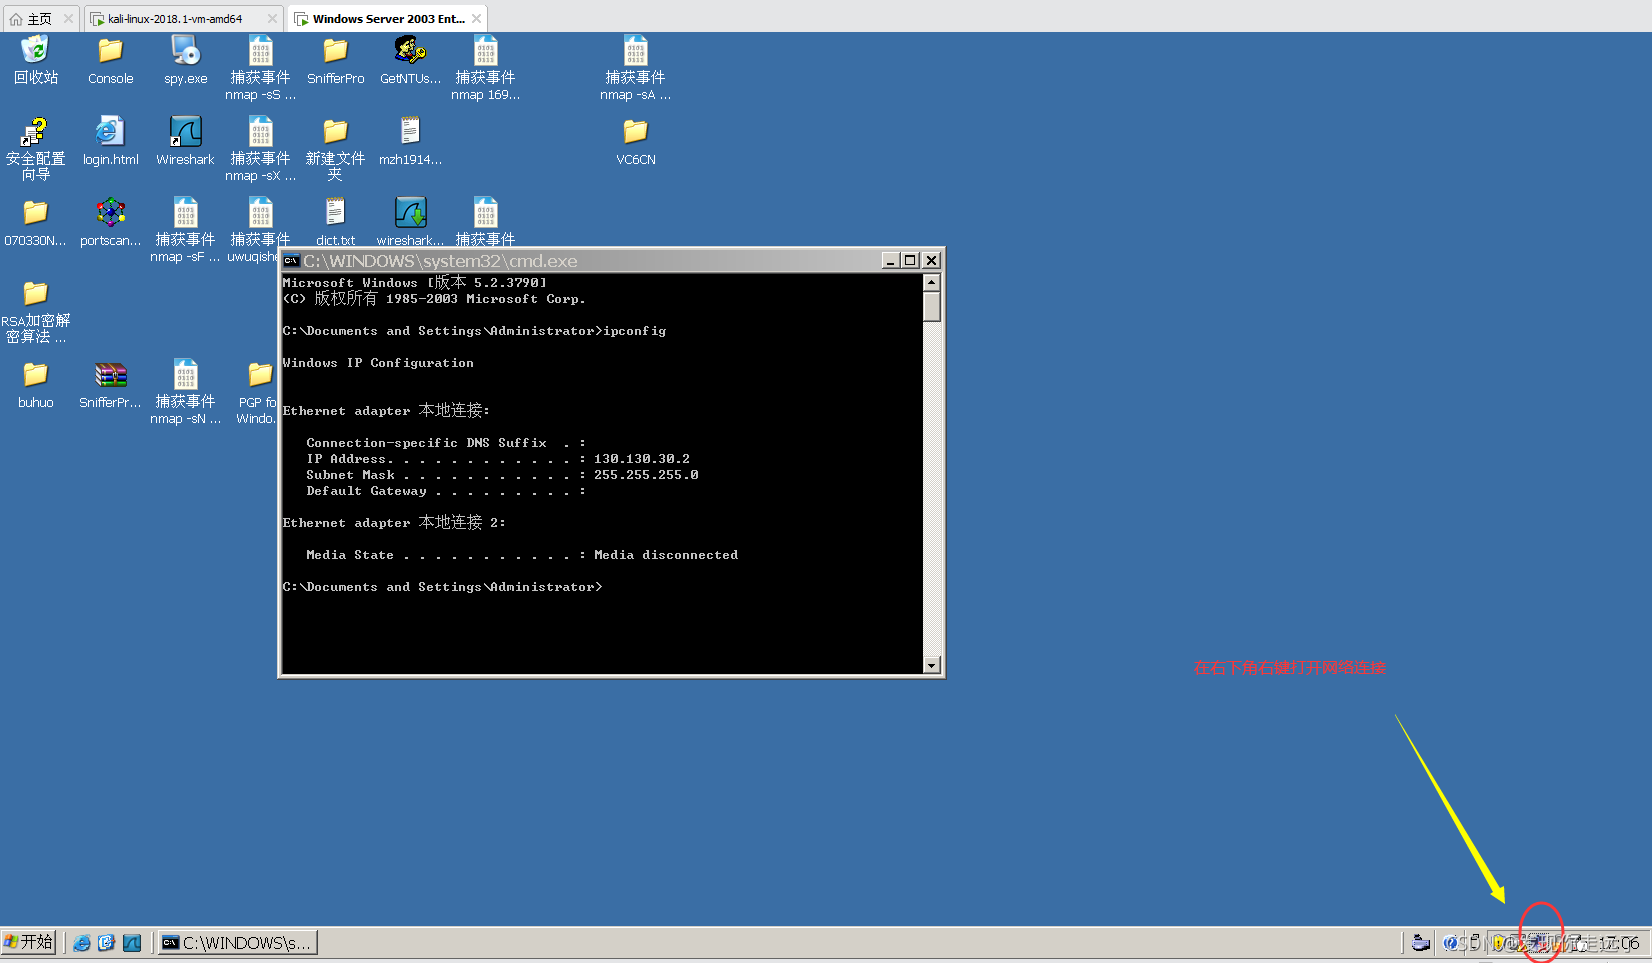Open the 开始 Start menu

click(x=29, y=943)
